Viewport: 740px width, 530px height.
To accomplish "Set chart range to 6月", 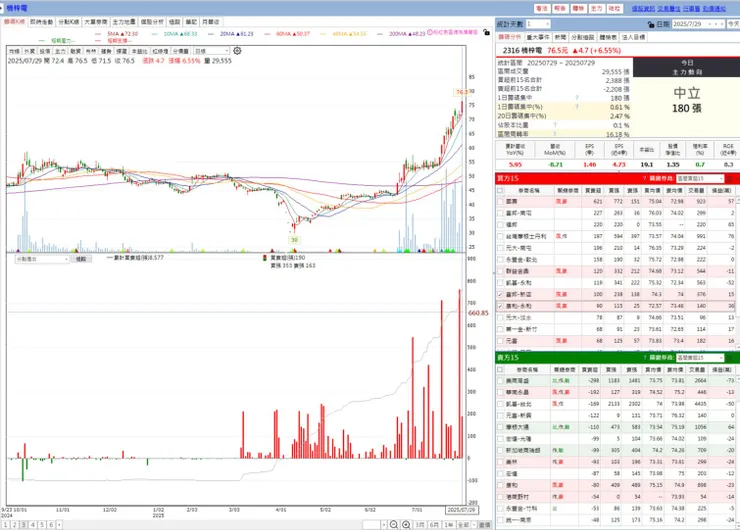I will (434, 524).
